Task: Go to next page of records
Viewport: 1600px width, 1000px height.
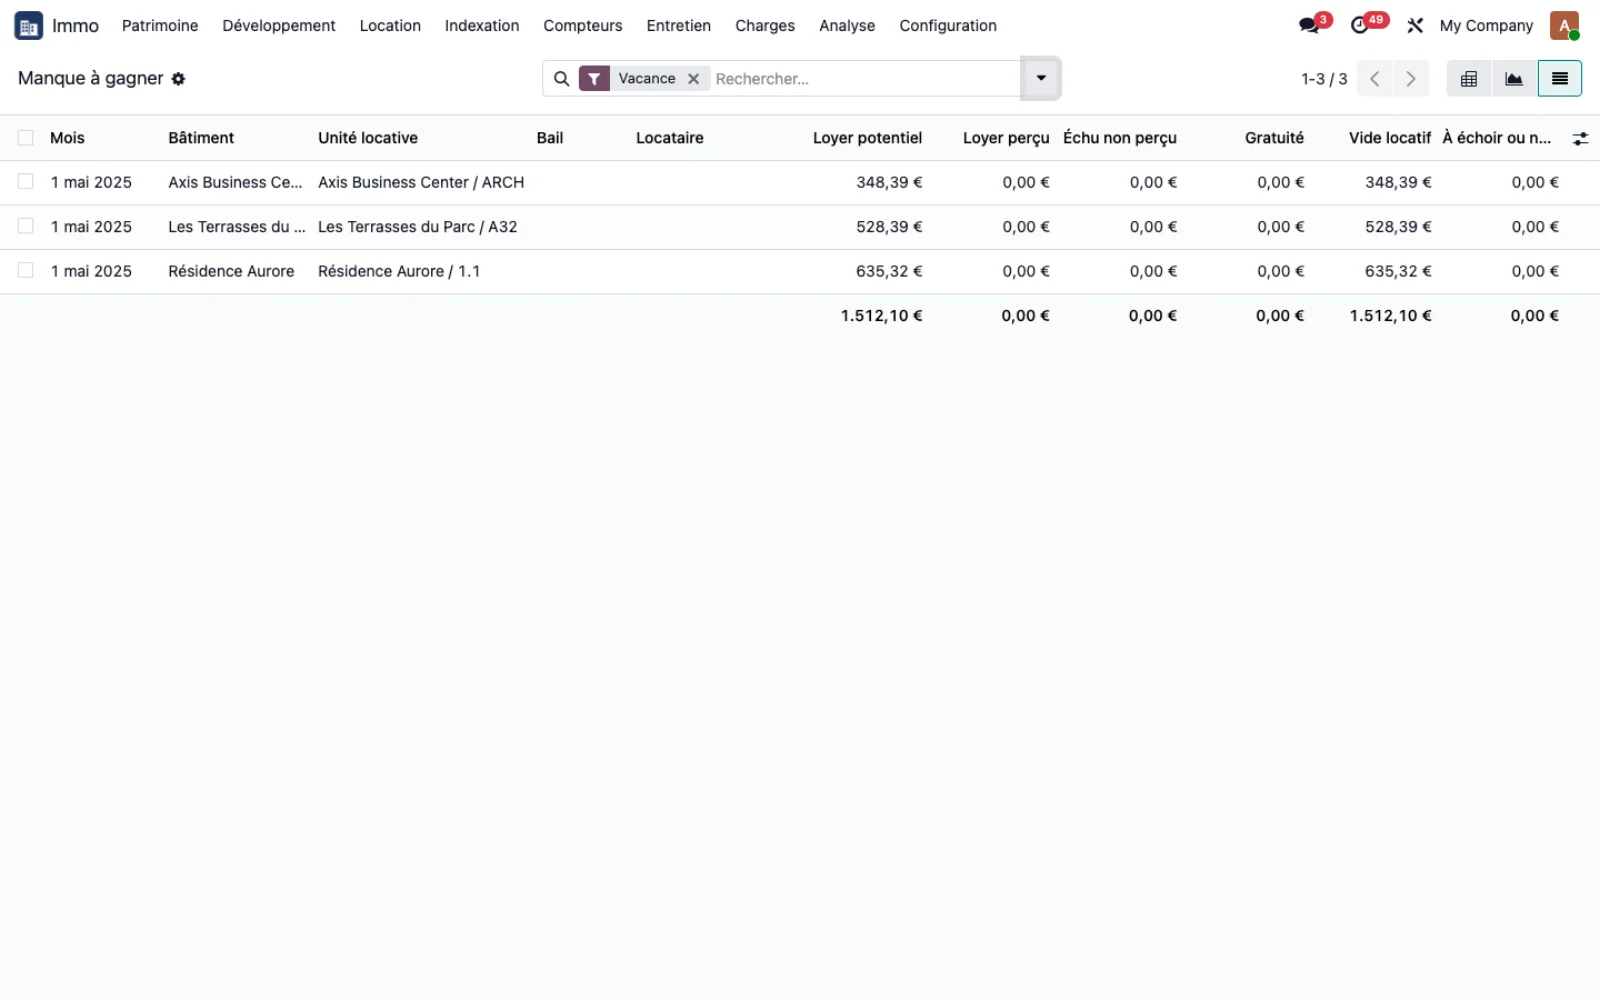Action: pyautogui.click(x=1411, y=79)
